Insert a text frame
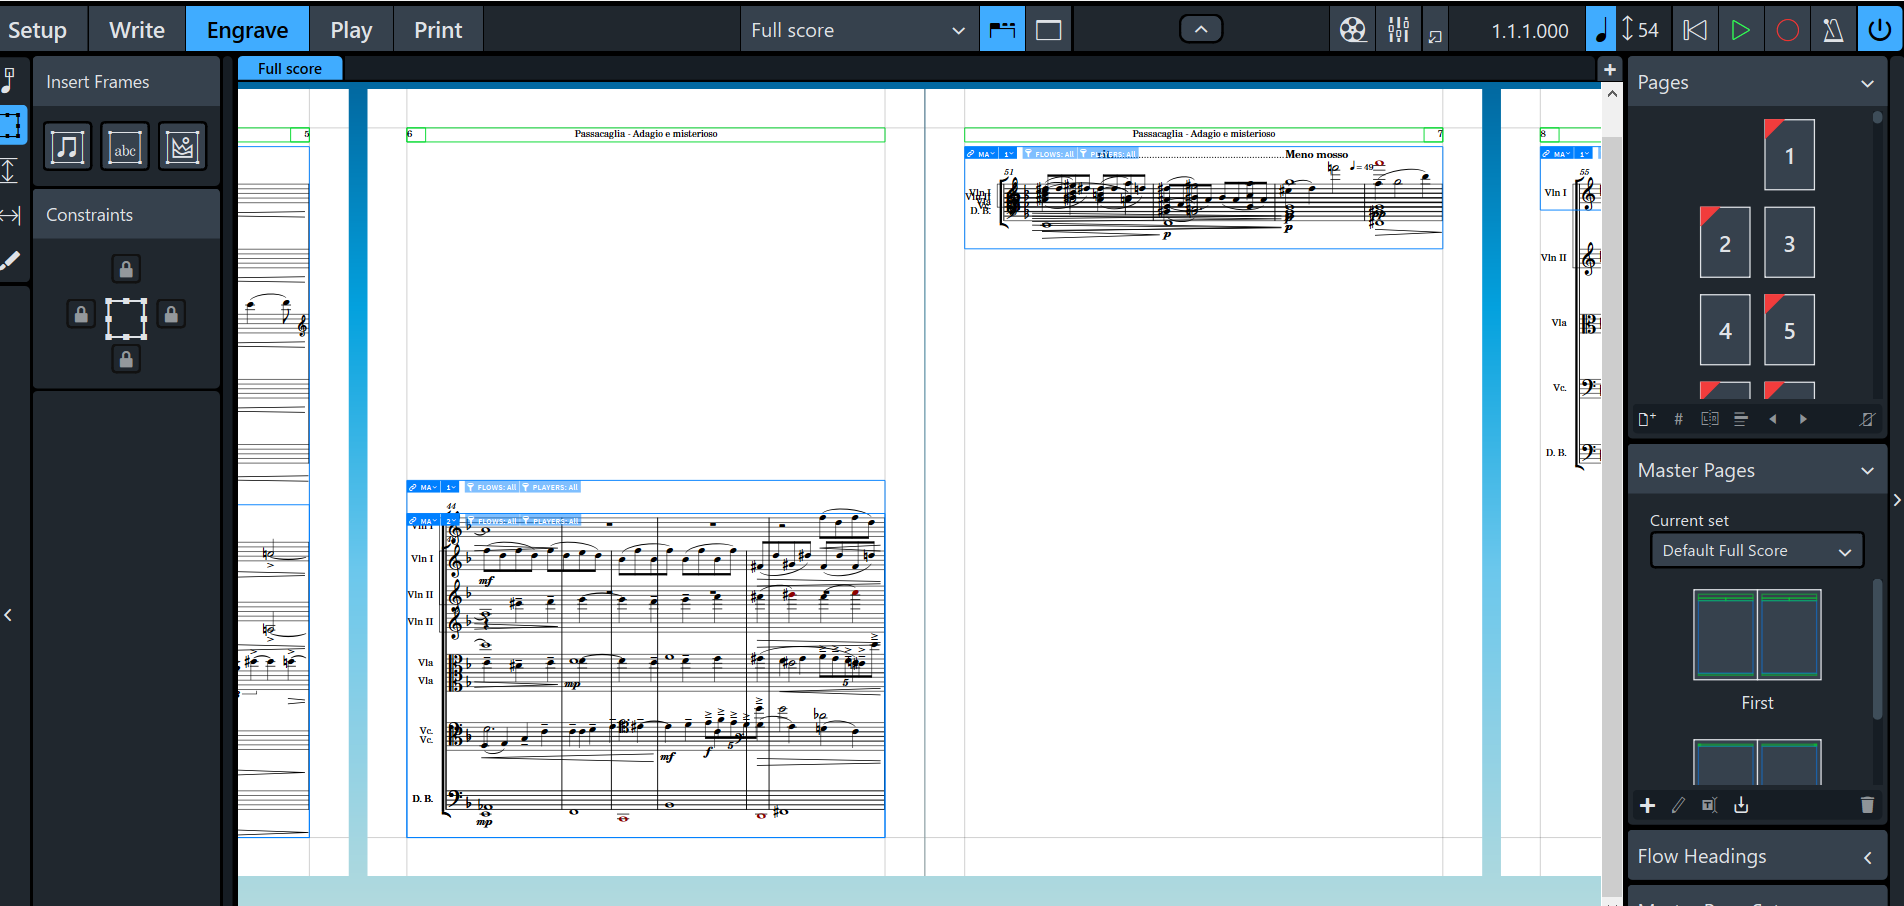 [125, 147]
